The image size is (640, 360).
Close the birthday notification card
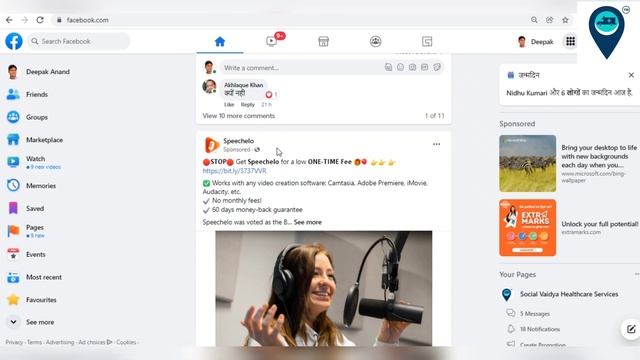[631, 75]
